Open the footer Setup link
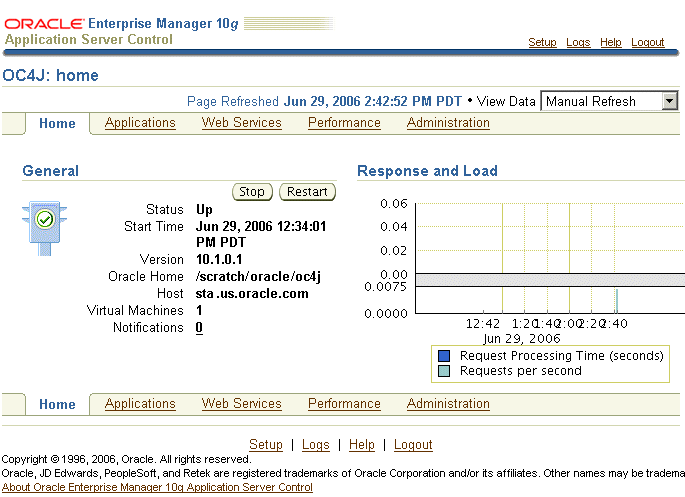The height and width of the screenshot is (497, 685). (x=266, y=445)
